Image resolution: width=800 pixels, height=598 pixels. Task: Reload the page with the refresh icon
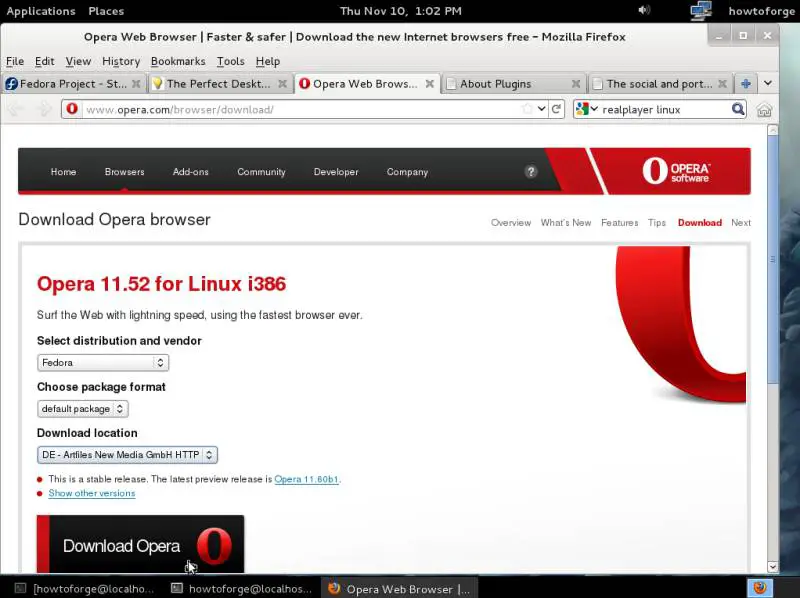(557, 109)
